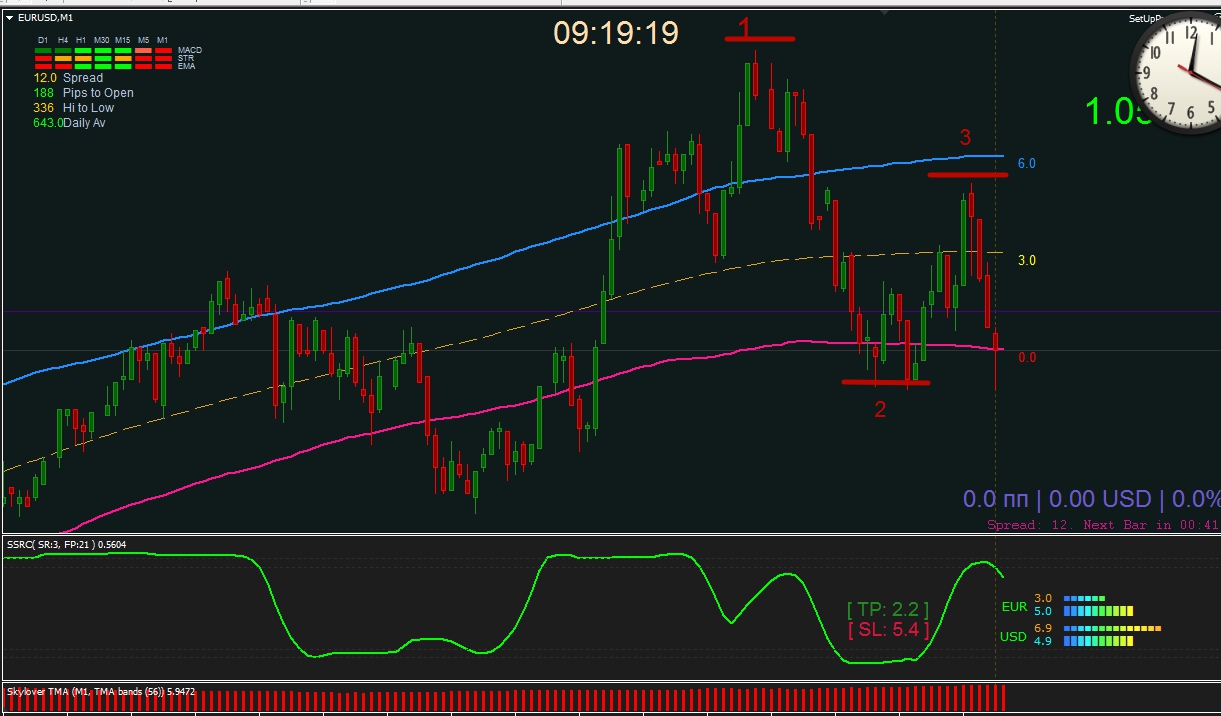Screen dimensions: 1221x716
Task: Click the "Pips to Open" label
Action: 98,93
